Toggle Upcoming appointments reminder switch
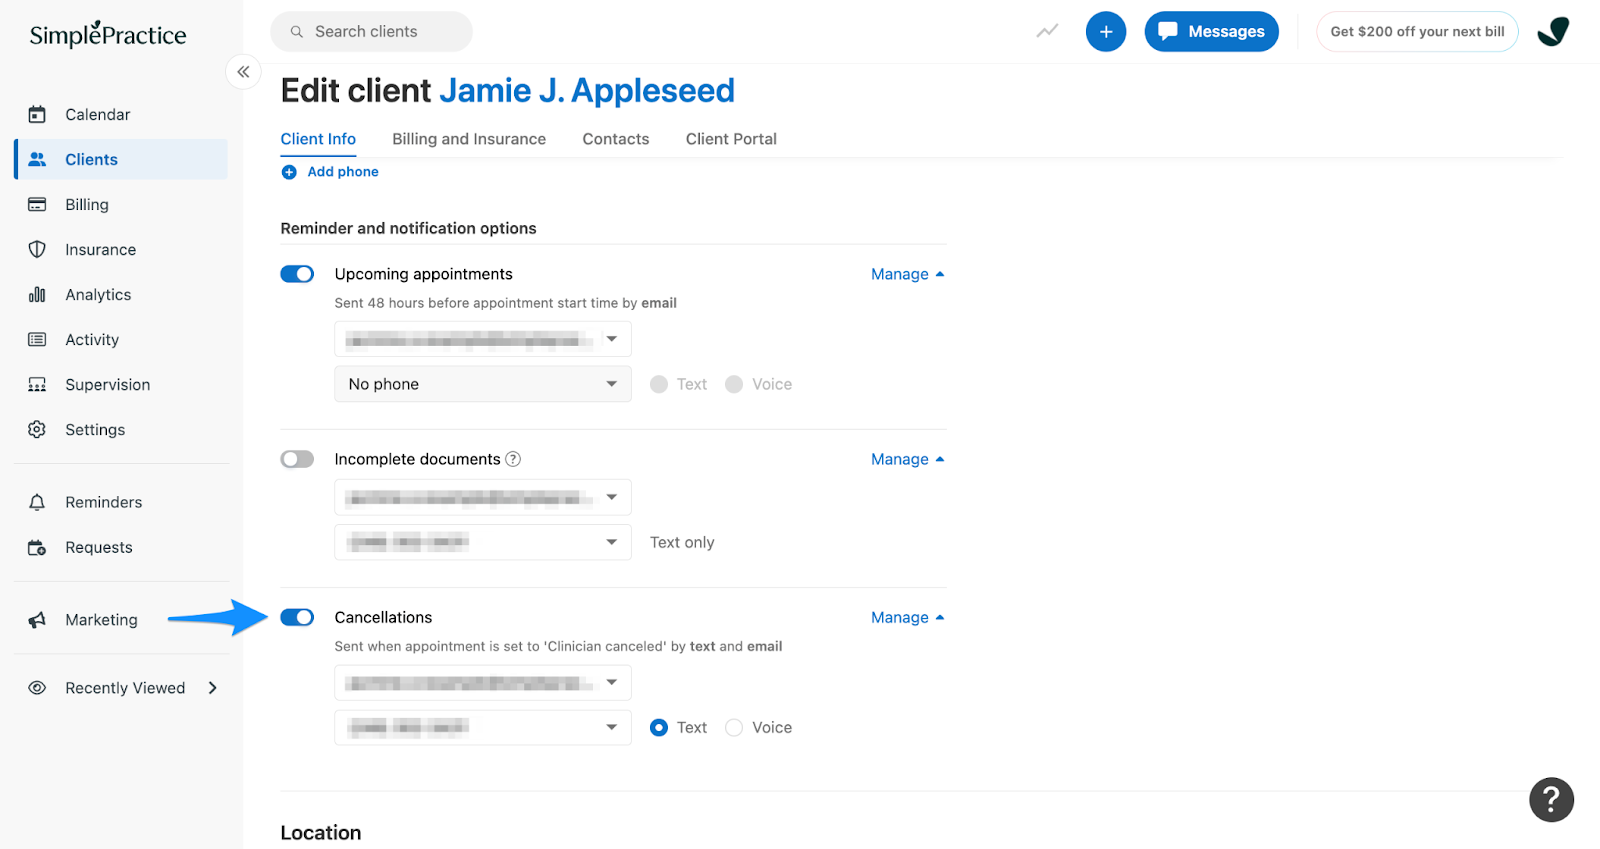 297,274
